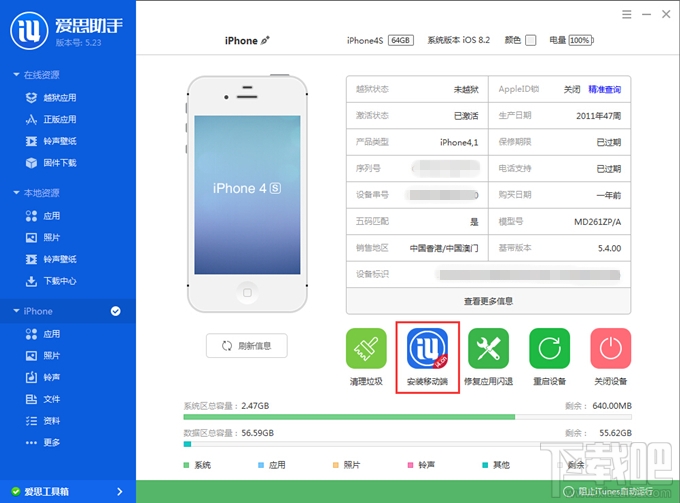
Task: Click the 数据区 capacity bar
Action: 407,444
